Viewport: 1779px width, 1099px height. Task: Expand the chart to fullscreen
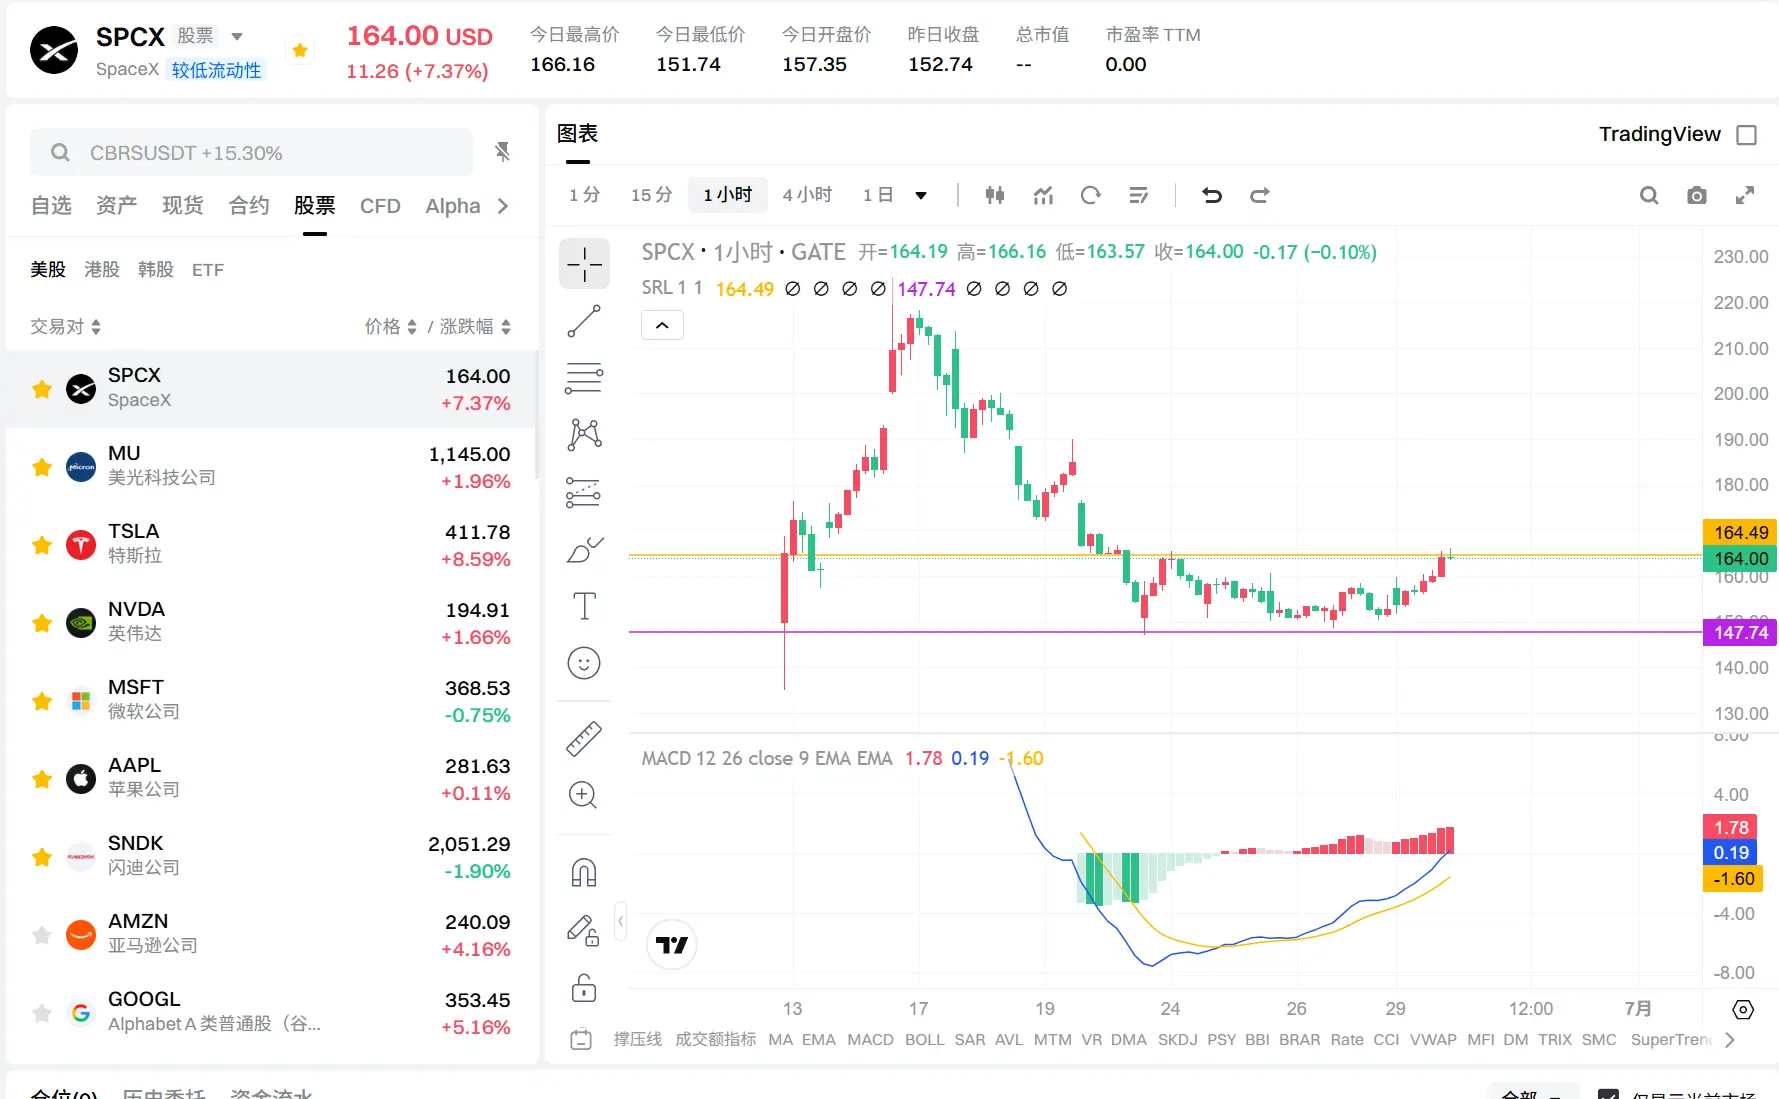[1745, 195]
